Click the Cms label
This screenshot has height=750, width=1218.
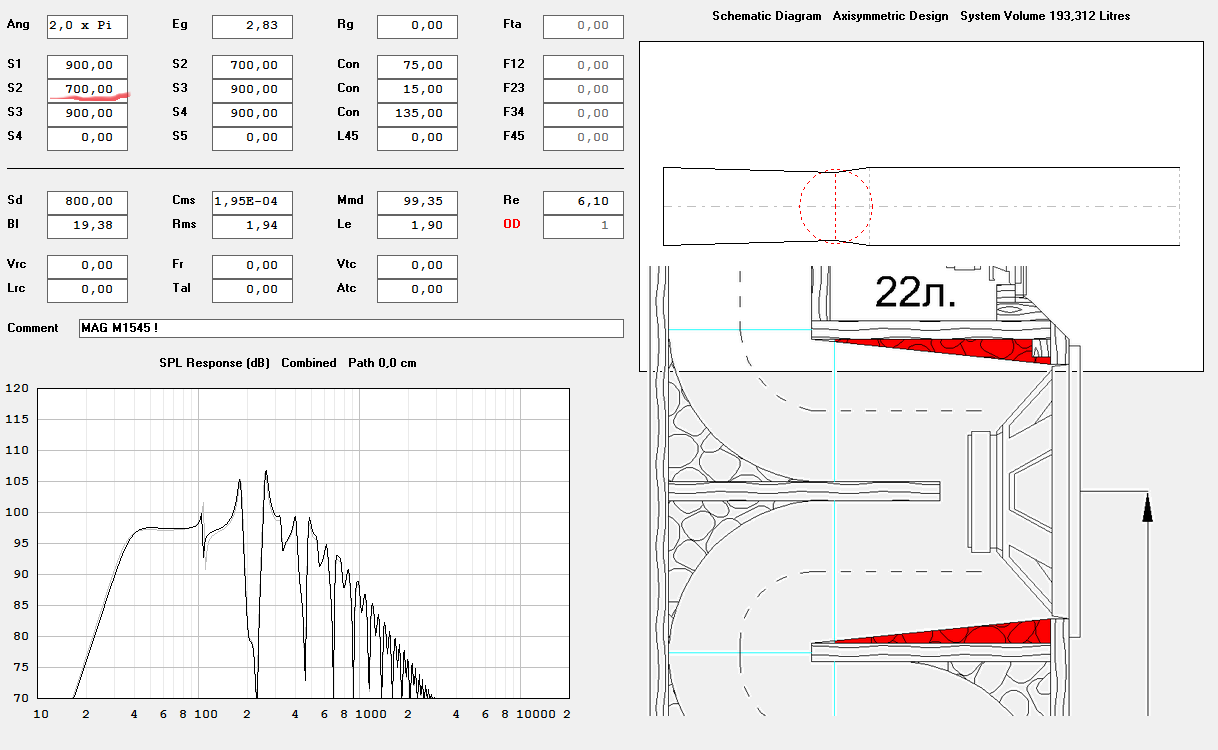coord(184,200)
